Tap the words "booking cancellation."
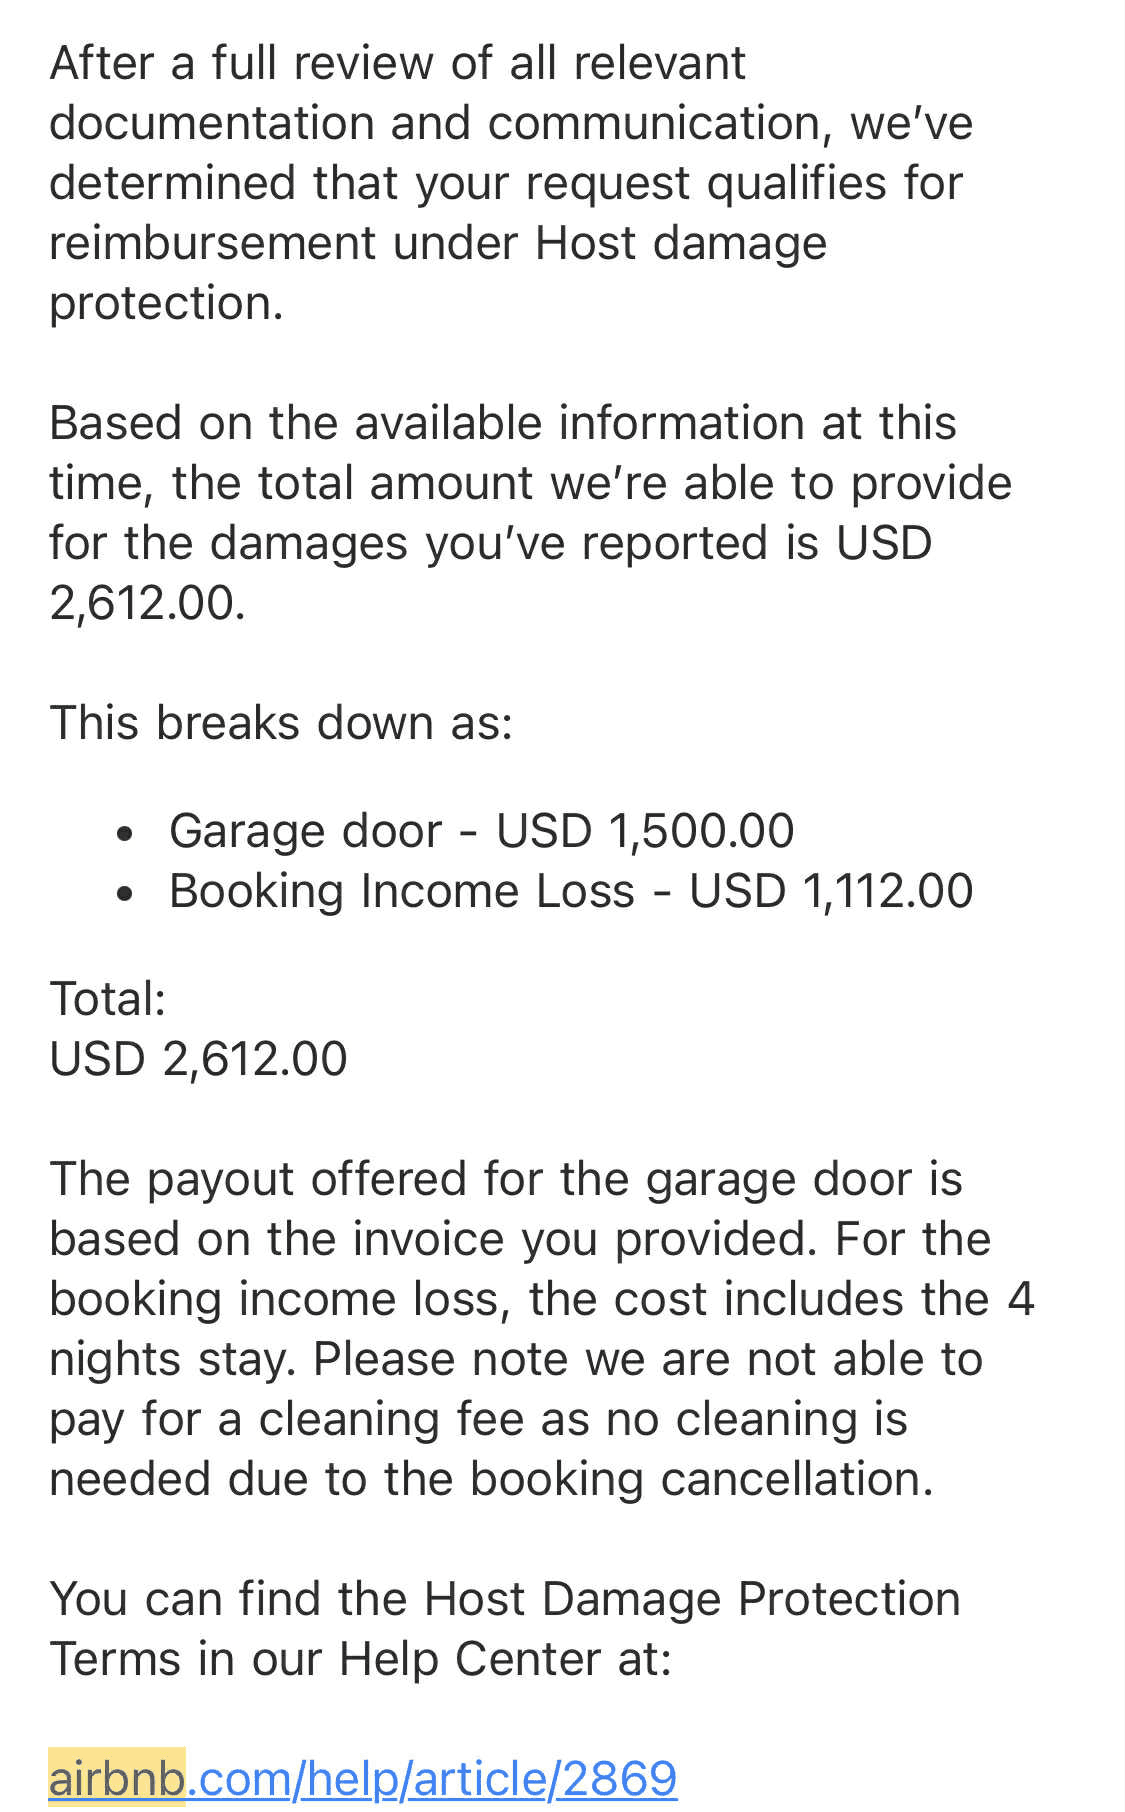1125x1812 pixels. coord(702,1479)
